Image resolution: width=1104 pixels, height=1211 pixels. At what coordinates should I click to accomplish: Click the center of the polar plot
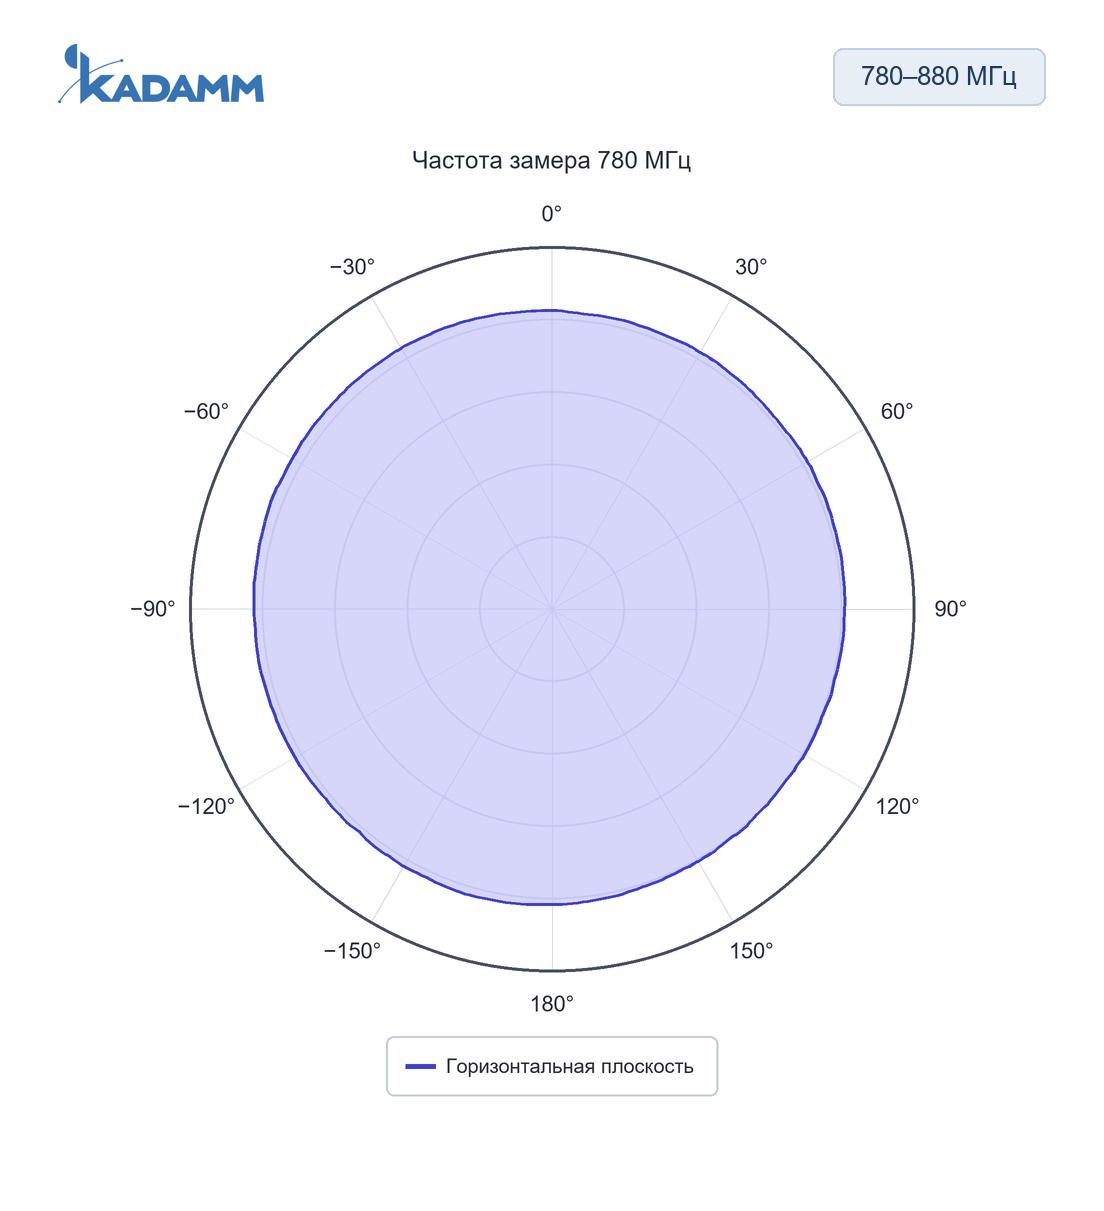(552, 609)
